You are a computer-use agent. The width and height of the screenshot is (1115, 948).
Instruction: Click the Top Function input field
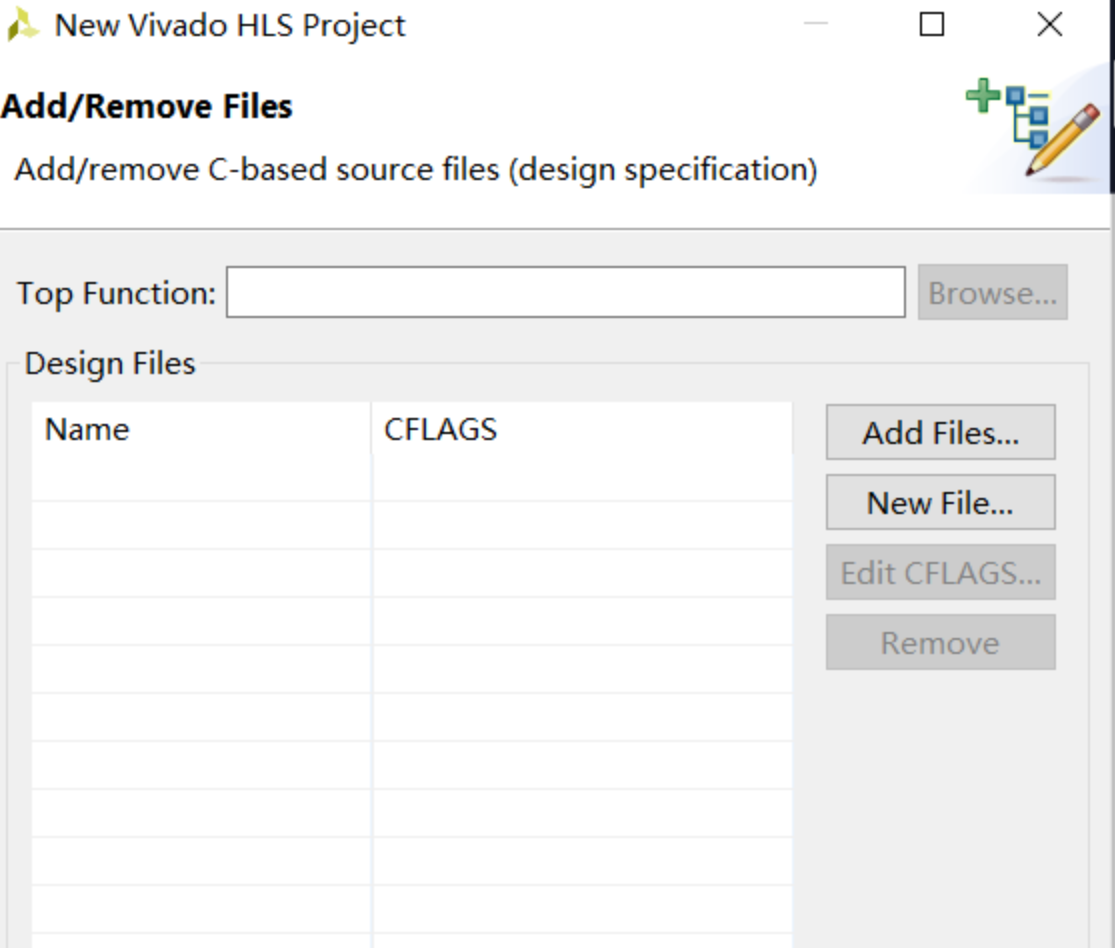coord(565,292)
